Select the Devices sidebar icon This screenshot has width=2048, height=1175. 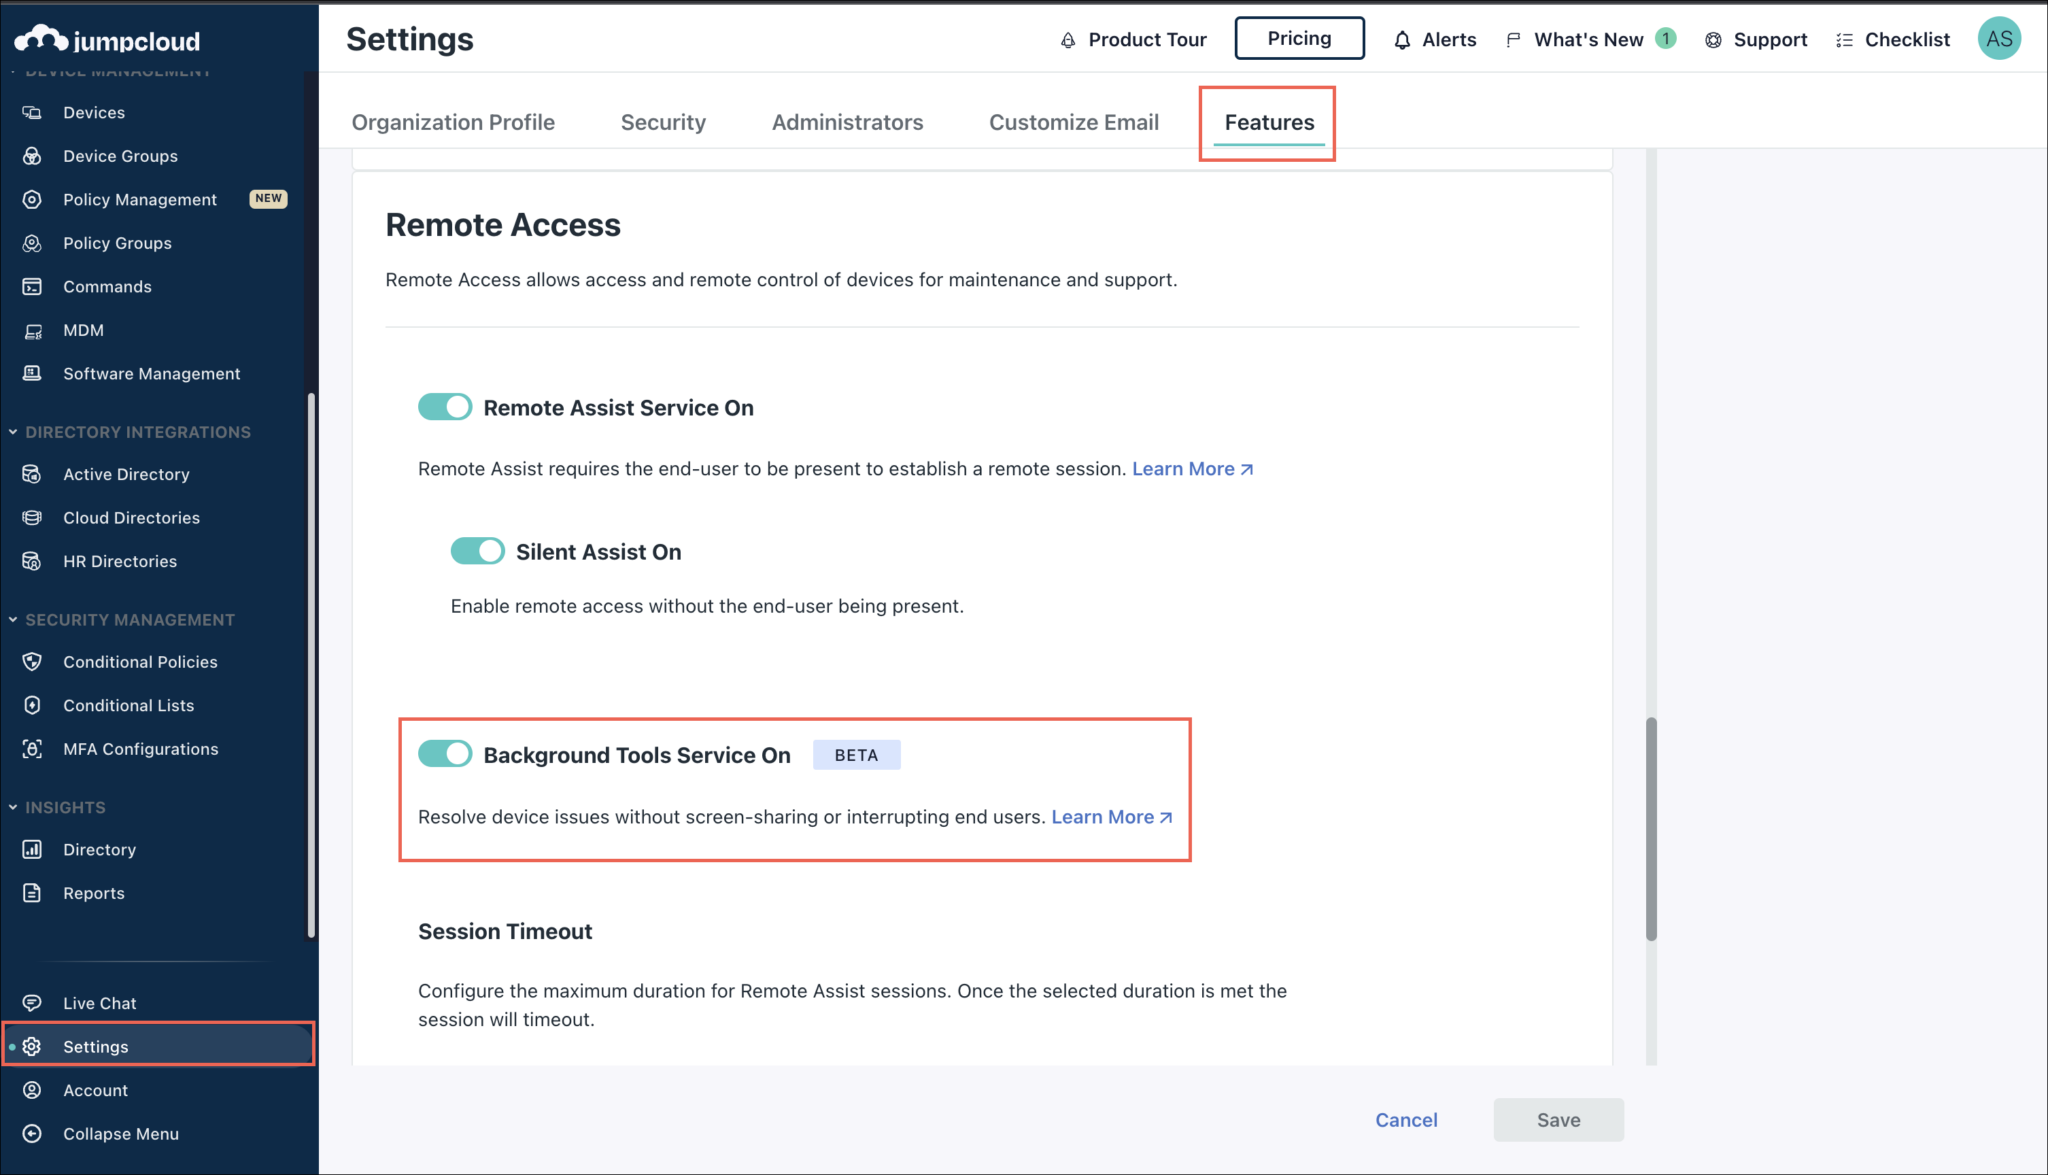(x=33, y=112)
